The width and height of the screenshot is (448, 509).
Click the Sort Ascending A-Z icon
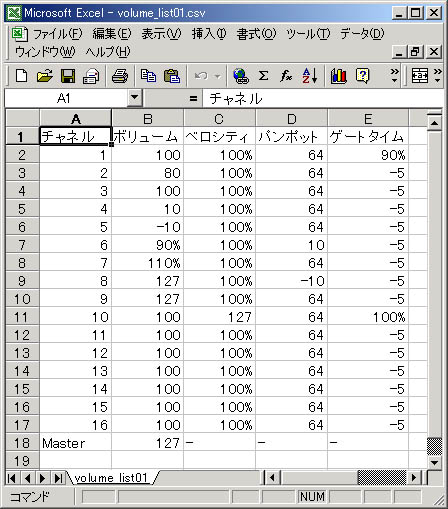(x=310, y=76)
